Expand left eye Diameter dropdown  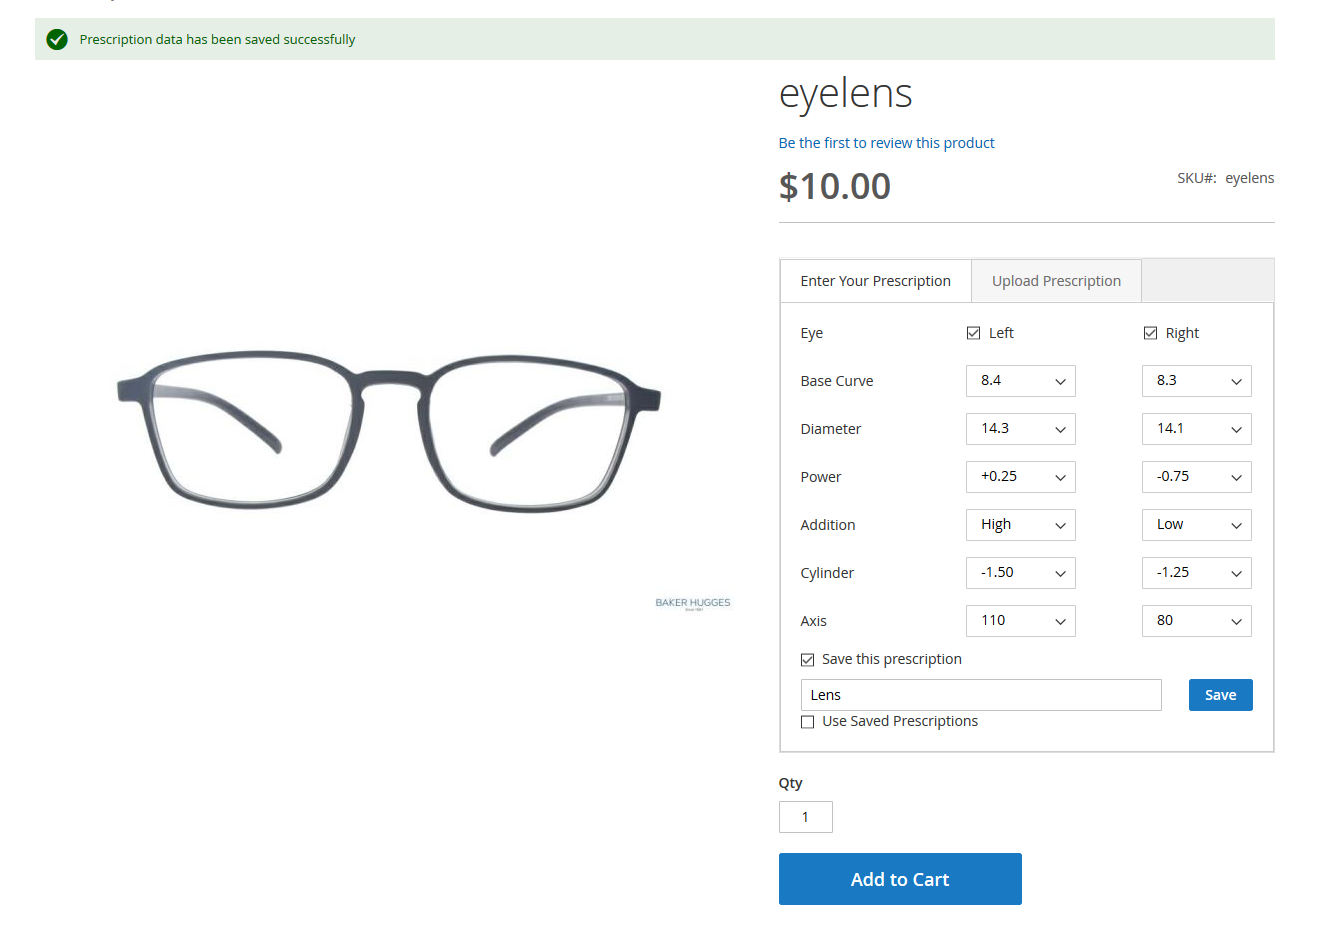pos(1020,429)
